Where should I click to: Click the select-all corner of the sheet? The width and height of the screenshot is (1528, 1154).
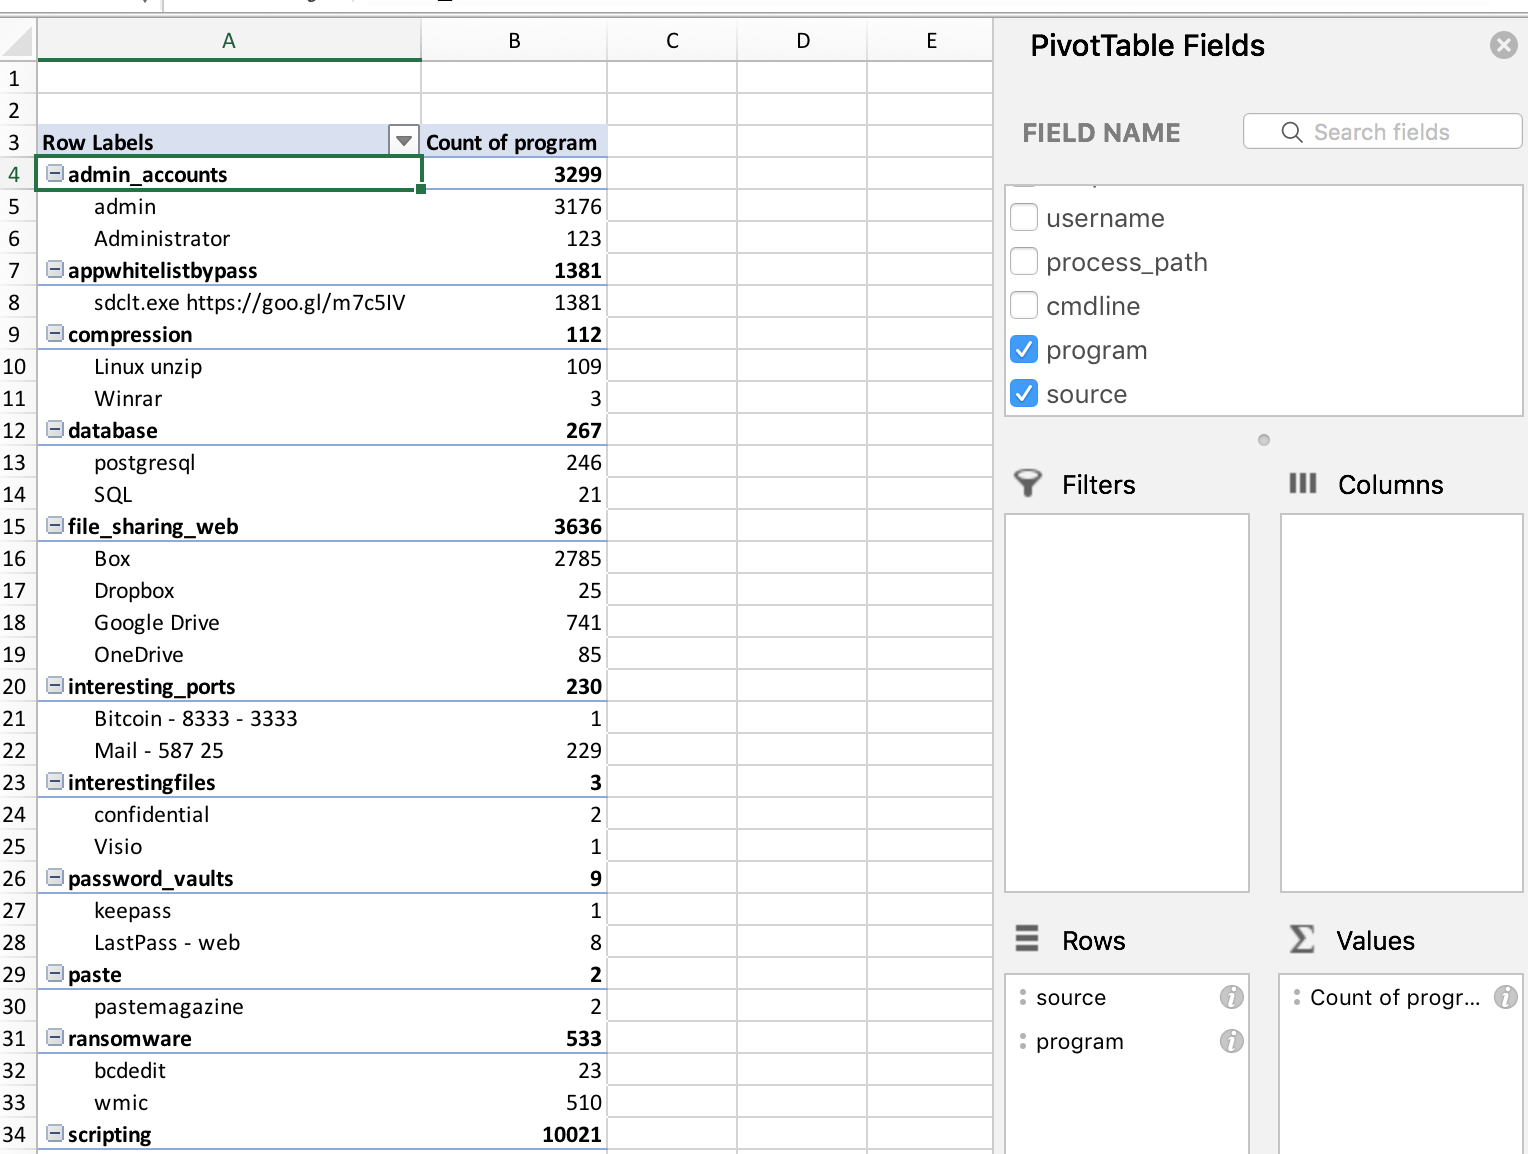point(17,41)
